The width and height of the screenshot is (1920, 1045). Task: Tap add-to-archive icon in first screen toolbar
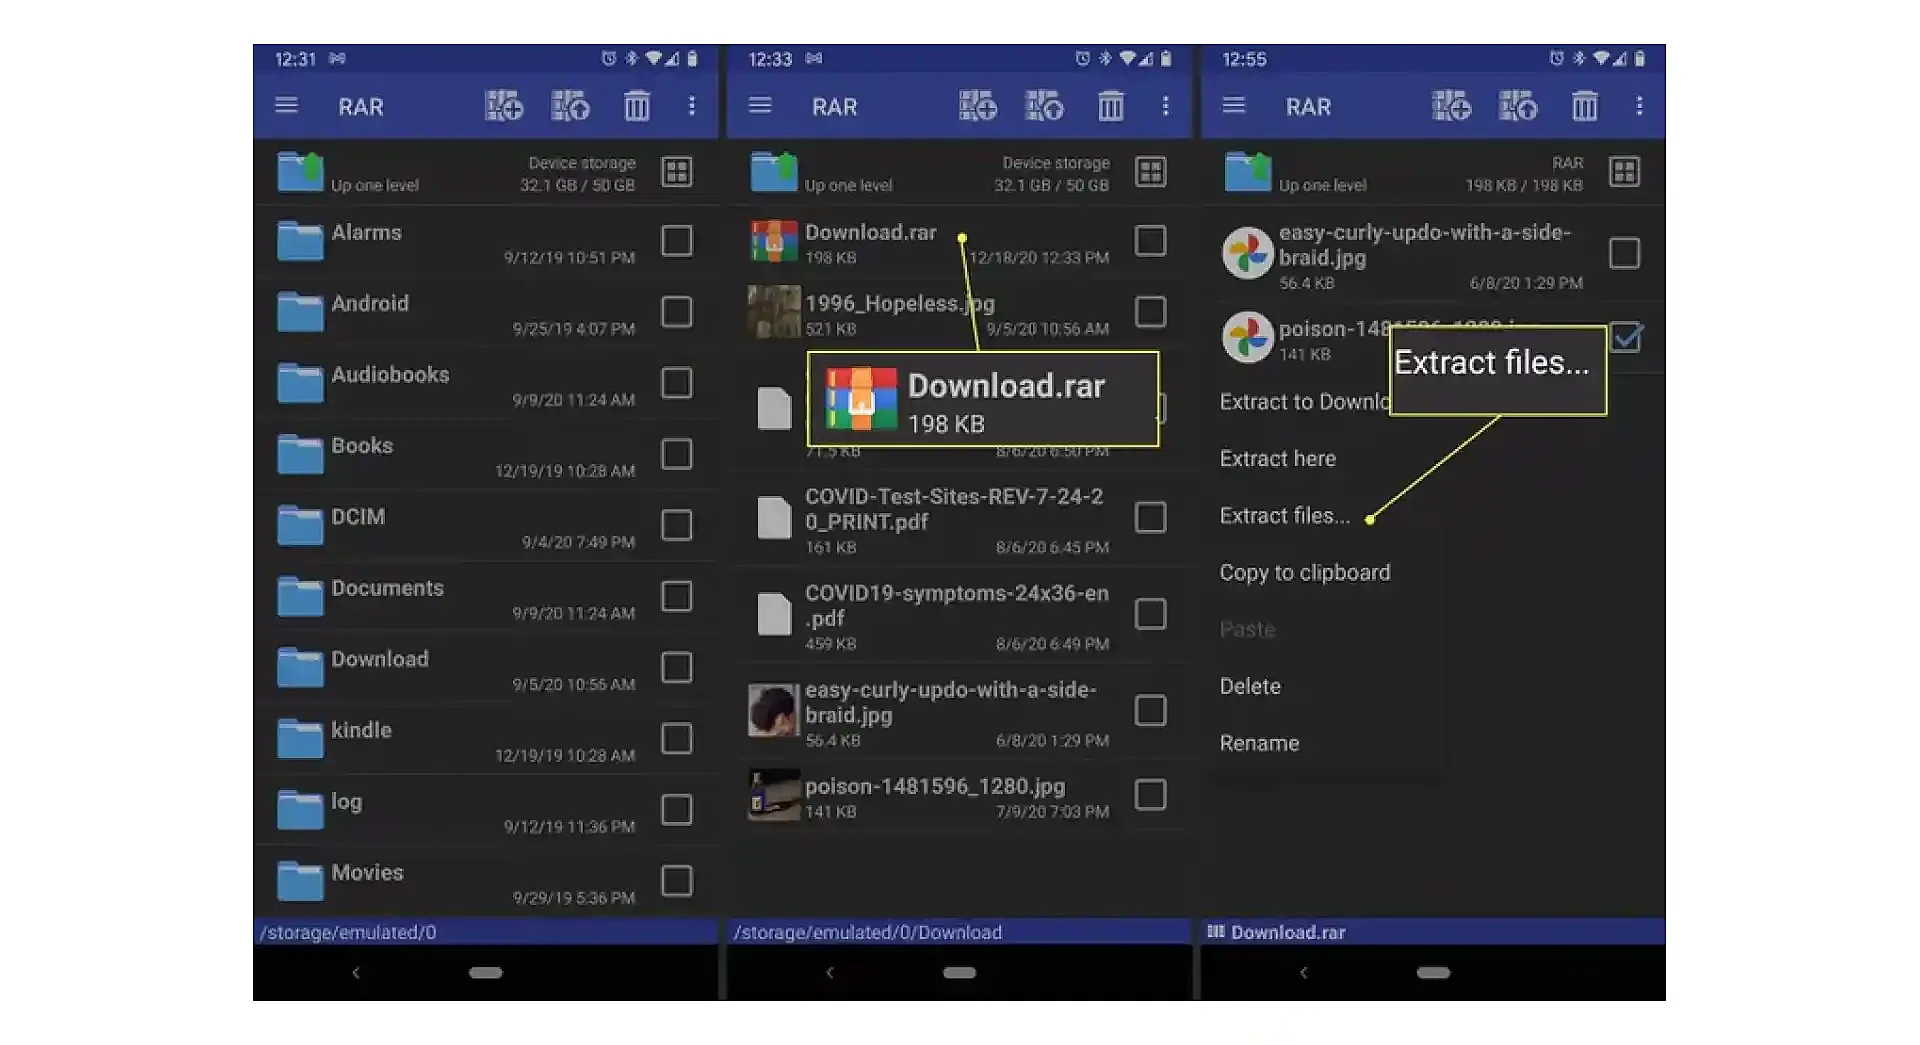[x=504, y=105]
